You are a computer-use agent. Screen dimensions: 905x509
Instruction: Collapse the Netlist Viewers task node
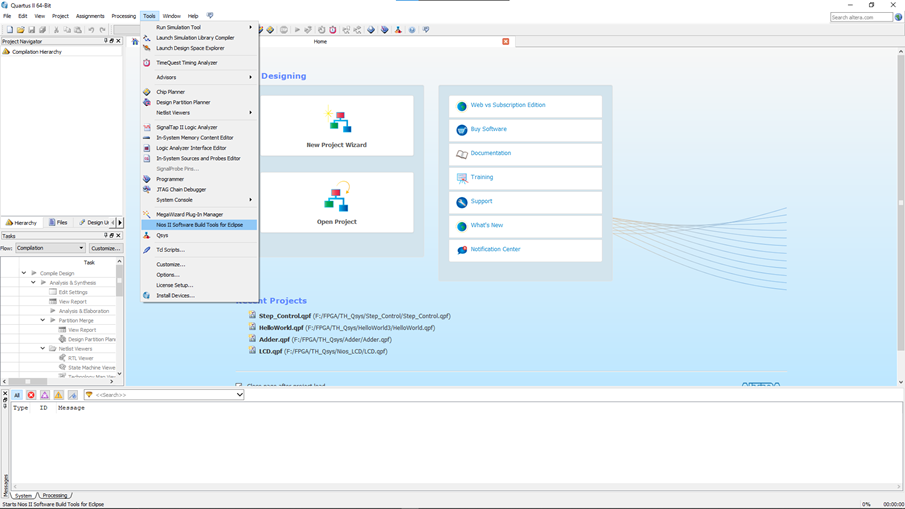coord(43,349)
